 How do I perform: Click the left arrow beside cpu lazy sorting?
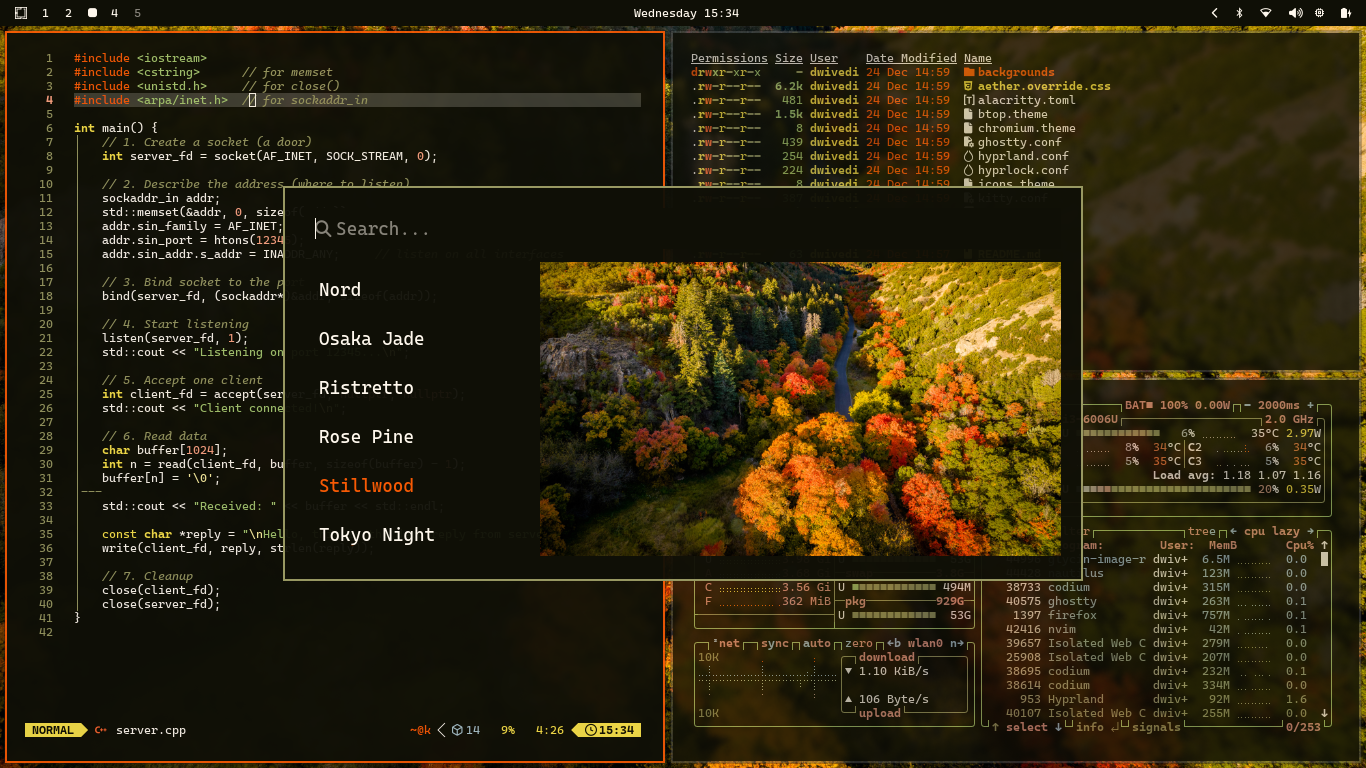[x=1233, y=531]
